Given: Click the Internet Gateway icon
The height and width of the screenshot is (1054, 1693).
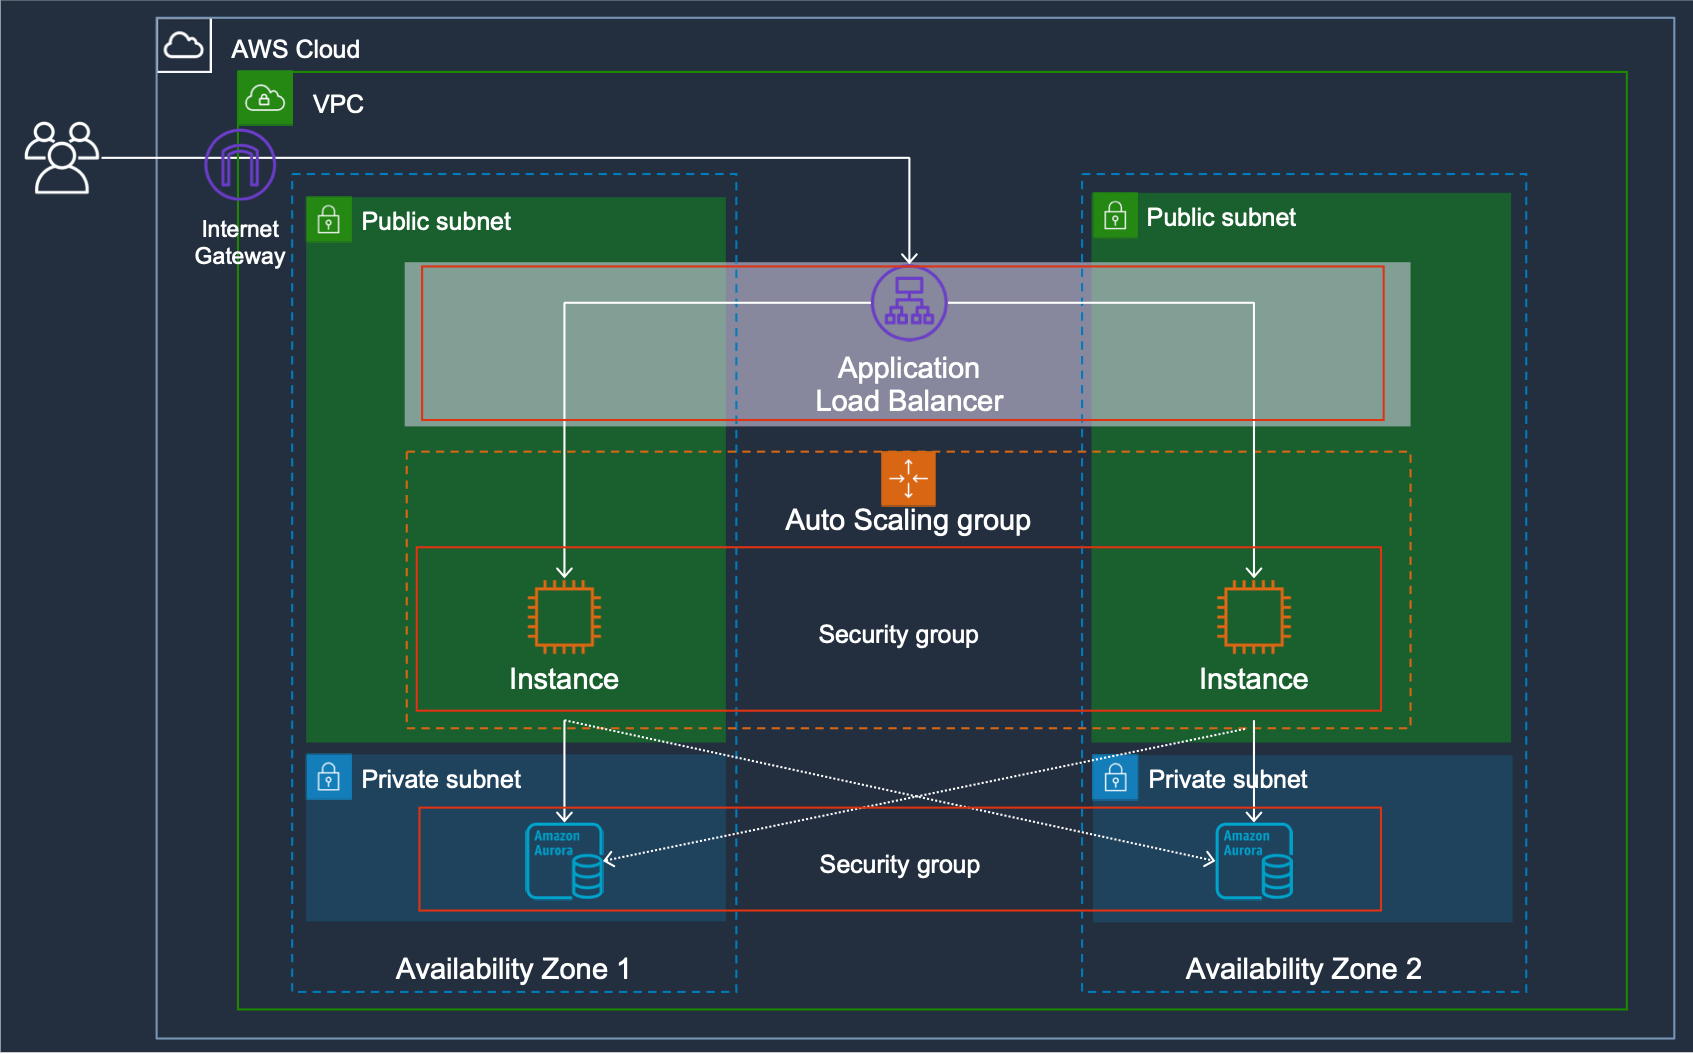Looking at the screenshot, I should click(239, 164).
